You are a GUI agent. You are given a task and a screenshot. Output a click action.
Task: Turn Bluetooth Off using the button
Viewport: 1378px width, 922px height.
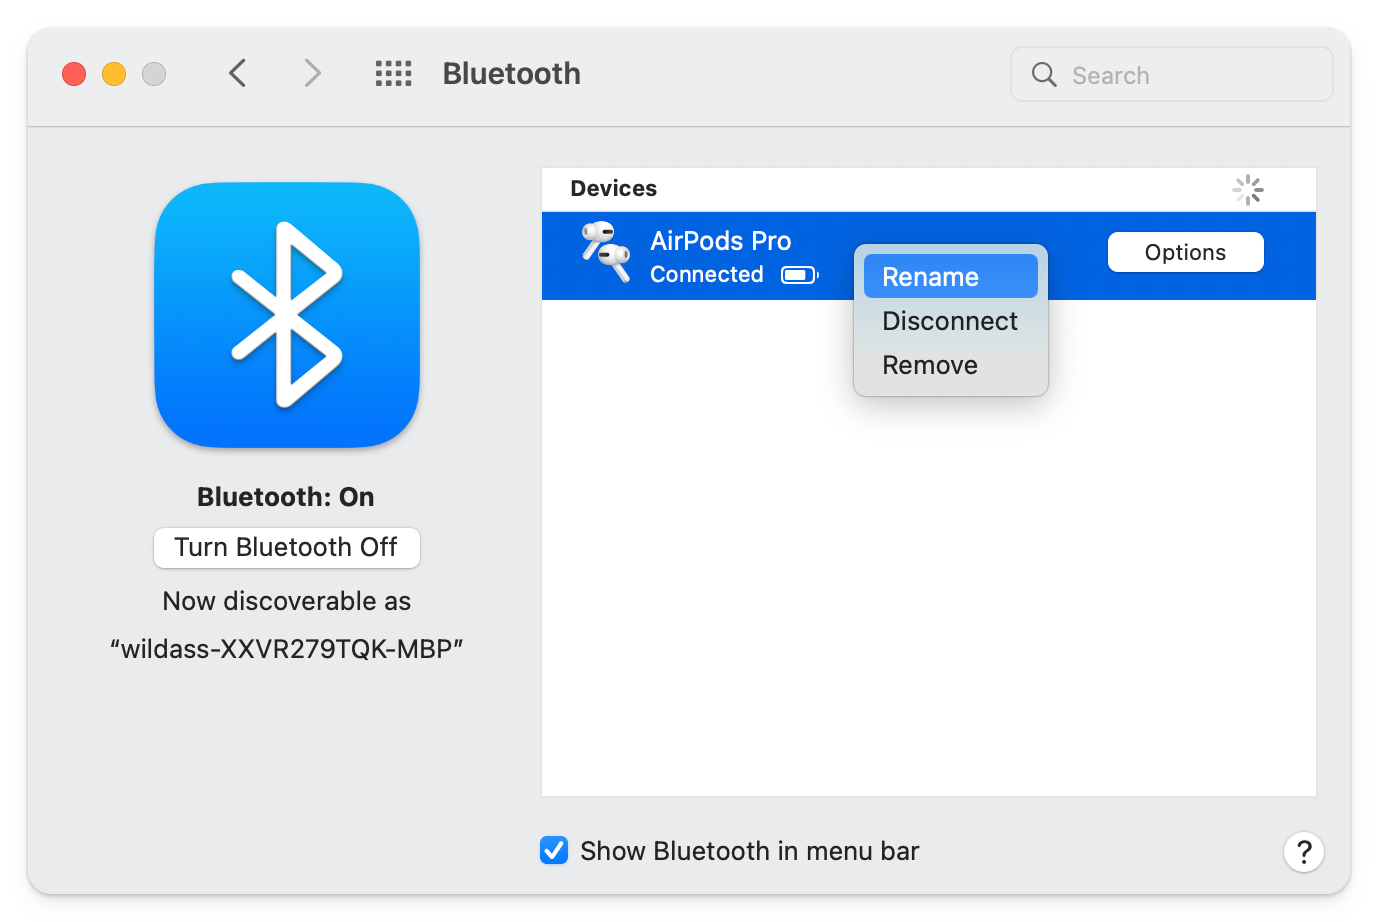pos(286,547)
